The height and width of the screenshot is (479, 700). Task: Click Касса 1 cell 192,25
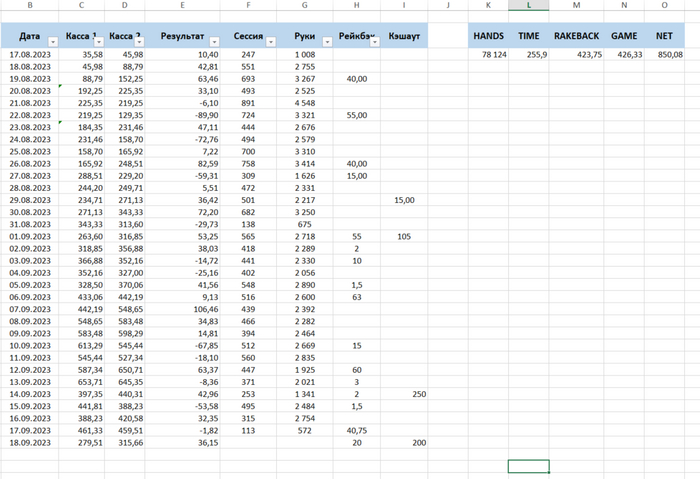point(82,91)
